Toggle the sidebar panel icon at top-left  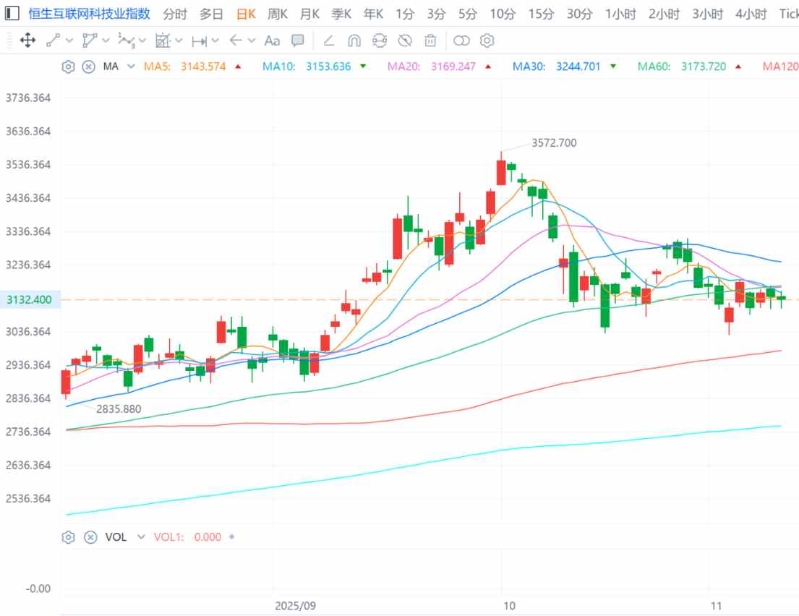click(11, 14)
